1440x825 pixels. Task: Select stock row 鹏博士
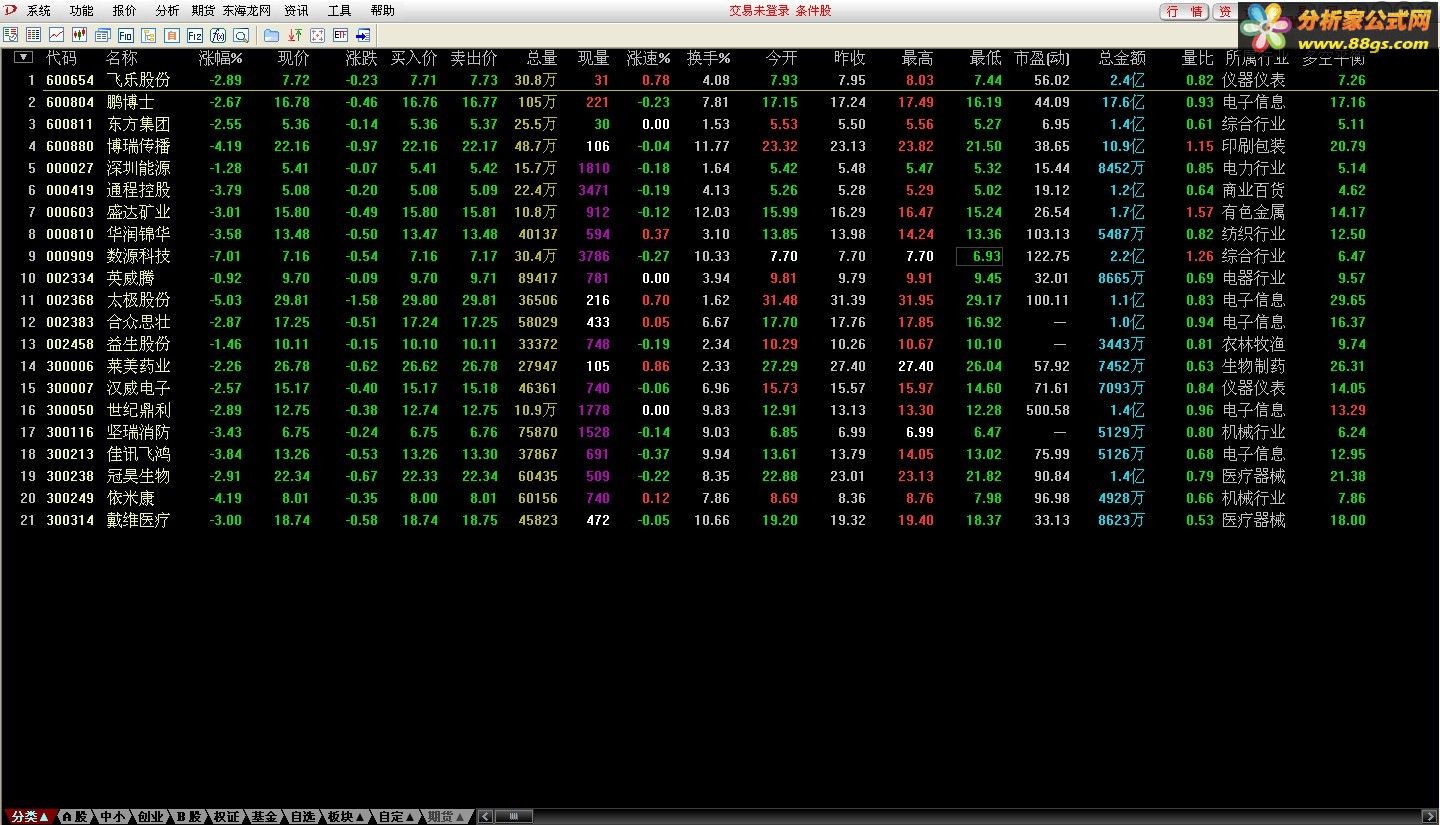720,102
